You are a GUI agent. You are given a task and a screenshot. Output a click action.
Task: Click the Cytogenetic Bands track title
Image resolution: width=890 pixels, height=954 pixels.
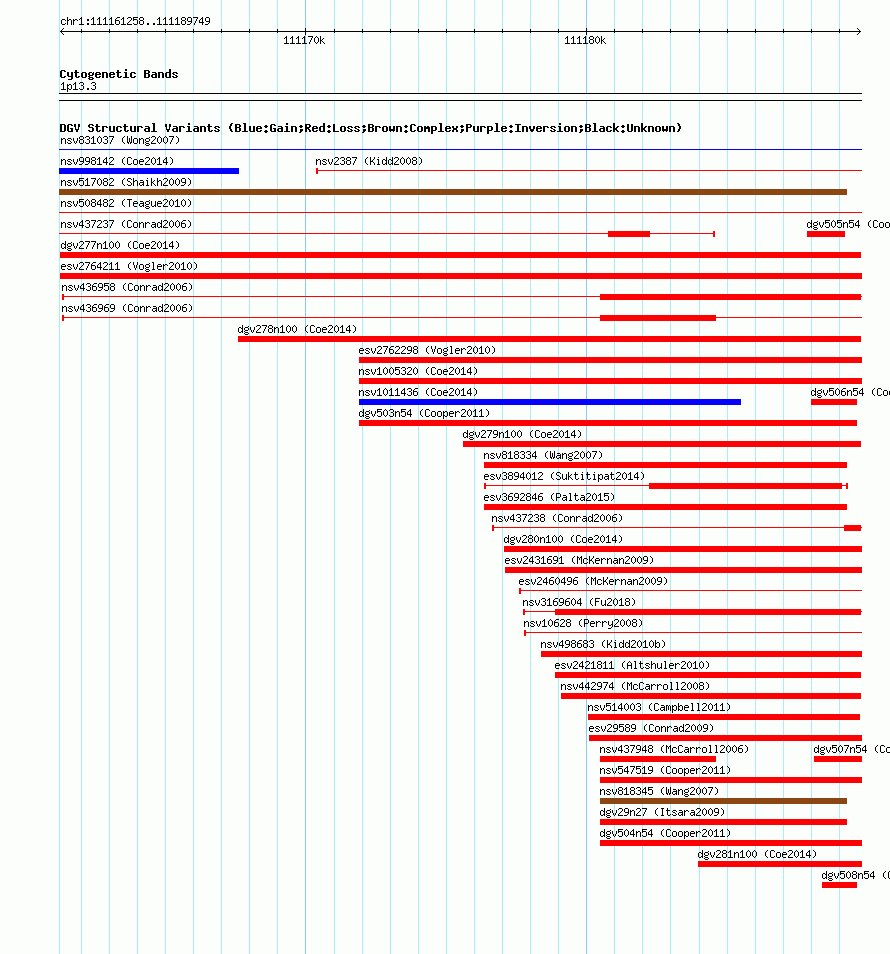(119, 74)
